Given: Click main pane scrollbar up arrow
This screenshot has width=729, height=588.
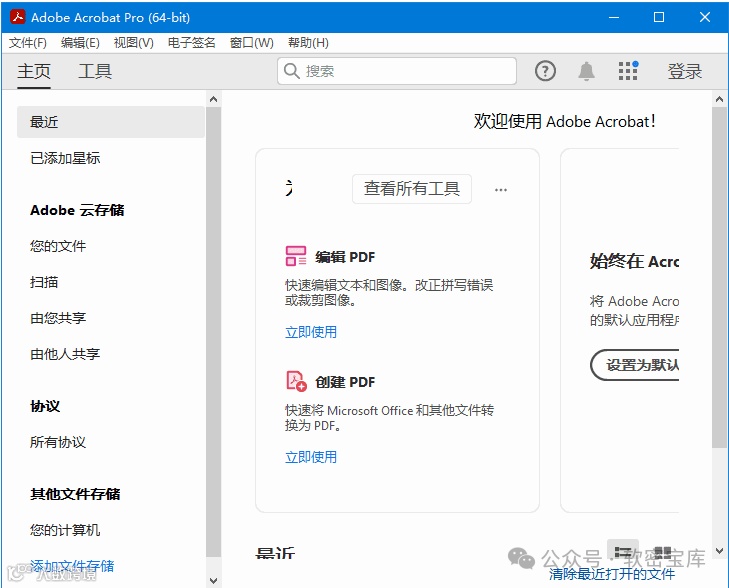Looking at the screenshot, I should pyautogui.click(x=719, y=99).
